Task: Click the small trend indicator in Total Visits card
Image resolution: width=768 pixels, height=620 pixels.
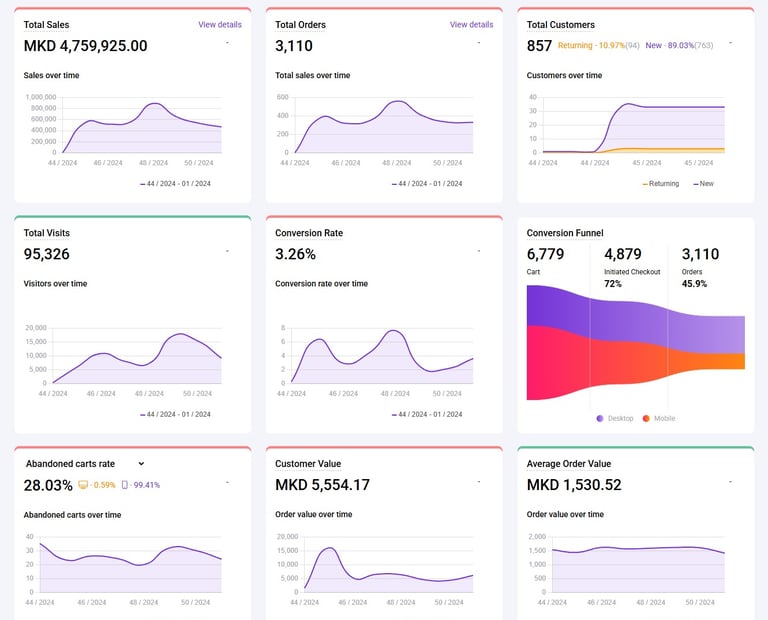Action: click(x=227, y=251)
